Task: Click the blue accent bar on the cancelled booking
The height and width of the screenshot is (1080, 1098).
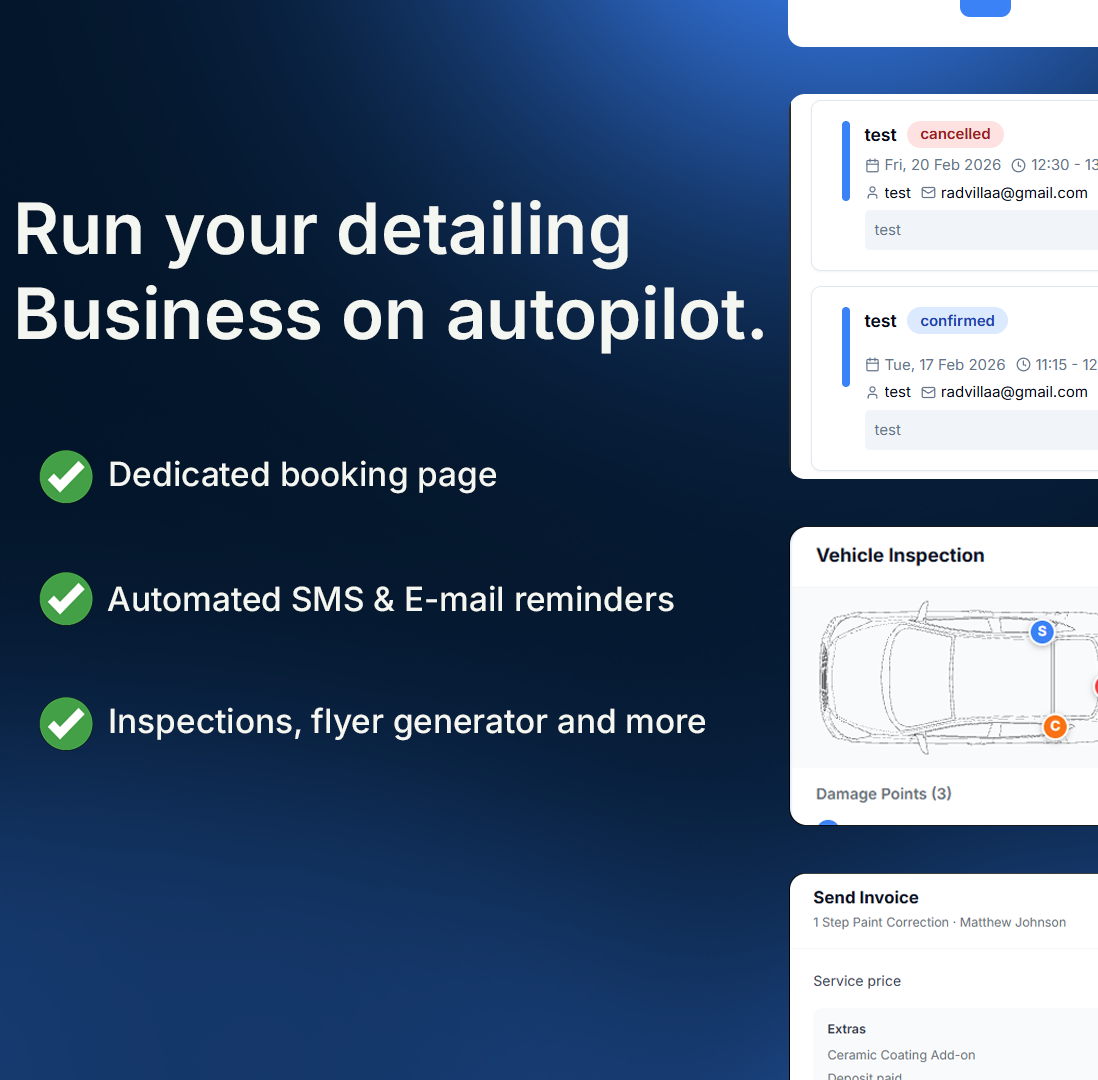Action: coord(845,160)
